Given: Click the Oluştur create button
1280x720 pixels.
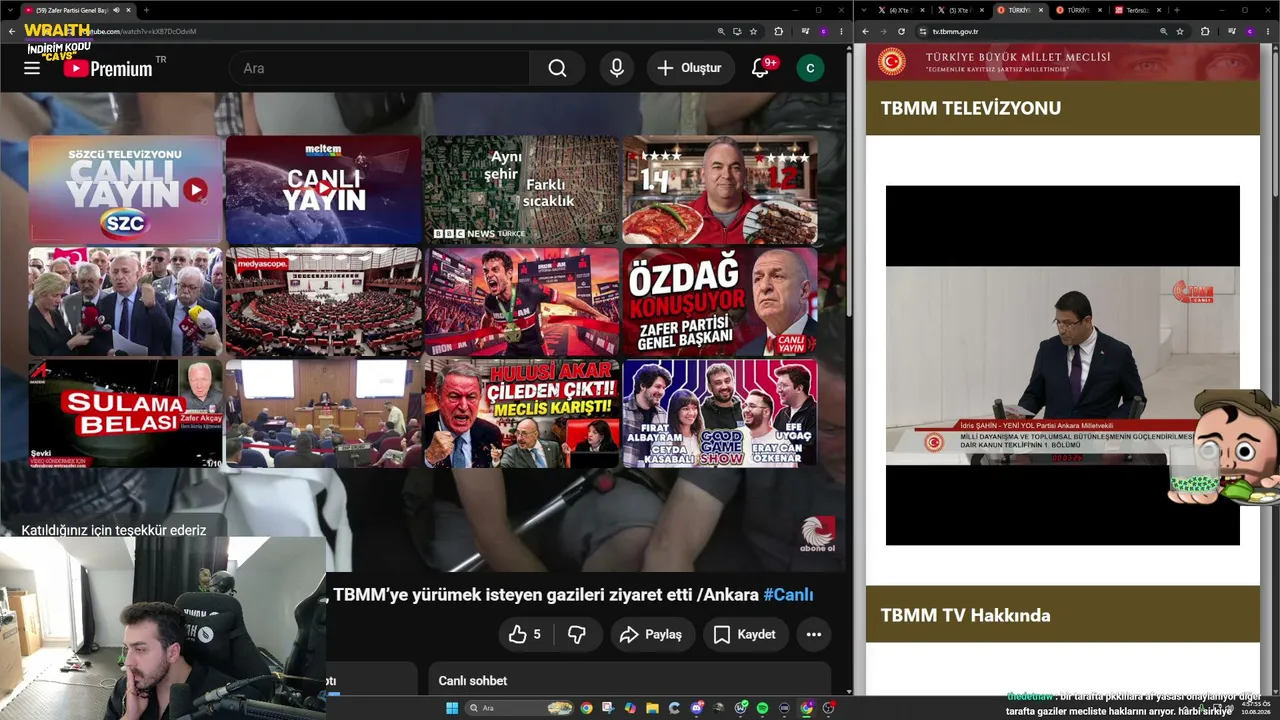Looking at the screenshot, I should click(x=689, y=68).
